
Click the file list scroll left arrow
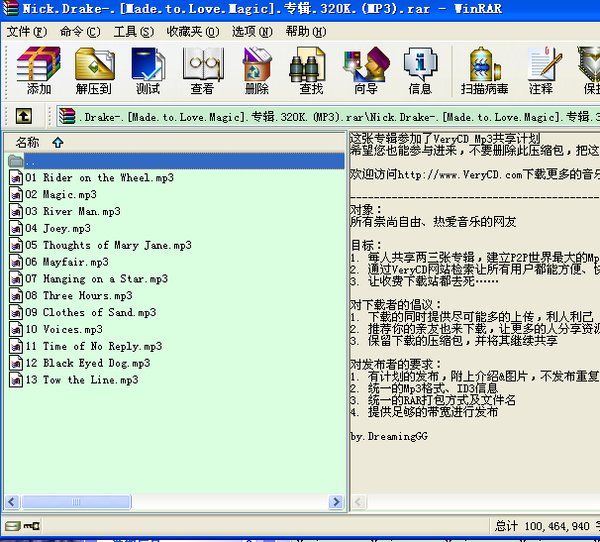[x=12, y=501]
